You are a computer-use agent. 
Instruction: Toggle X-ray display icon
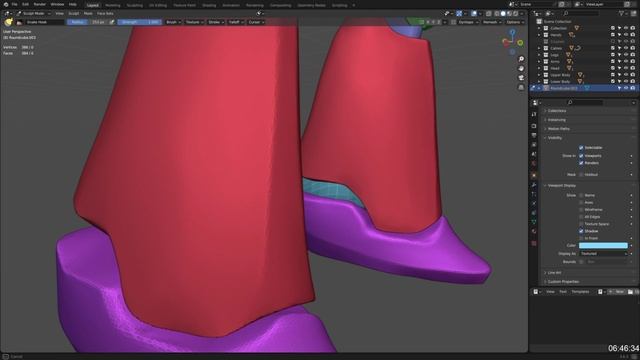[489, 13]
